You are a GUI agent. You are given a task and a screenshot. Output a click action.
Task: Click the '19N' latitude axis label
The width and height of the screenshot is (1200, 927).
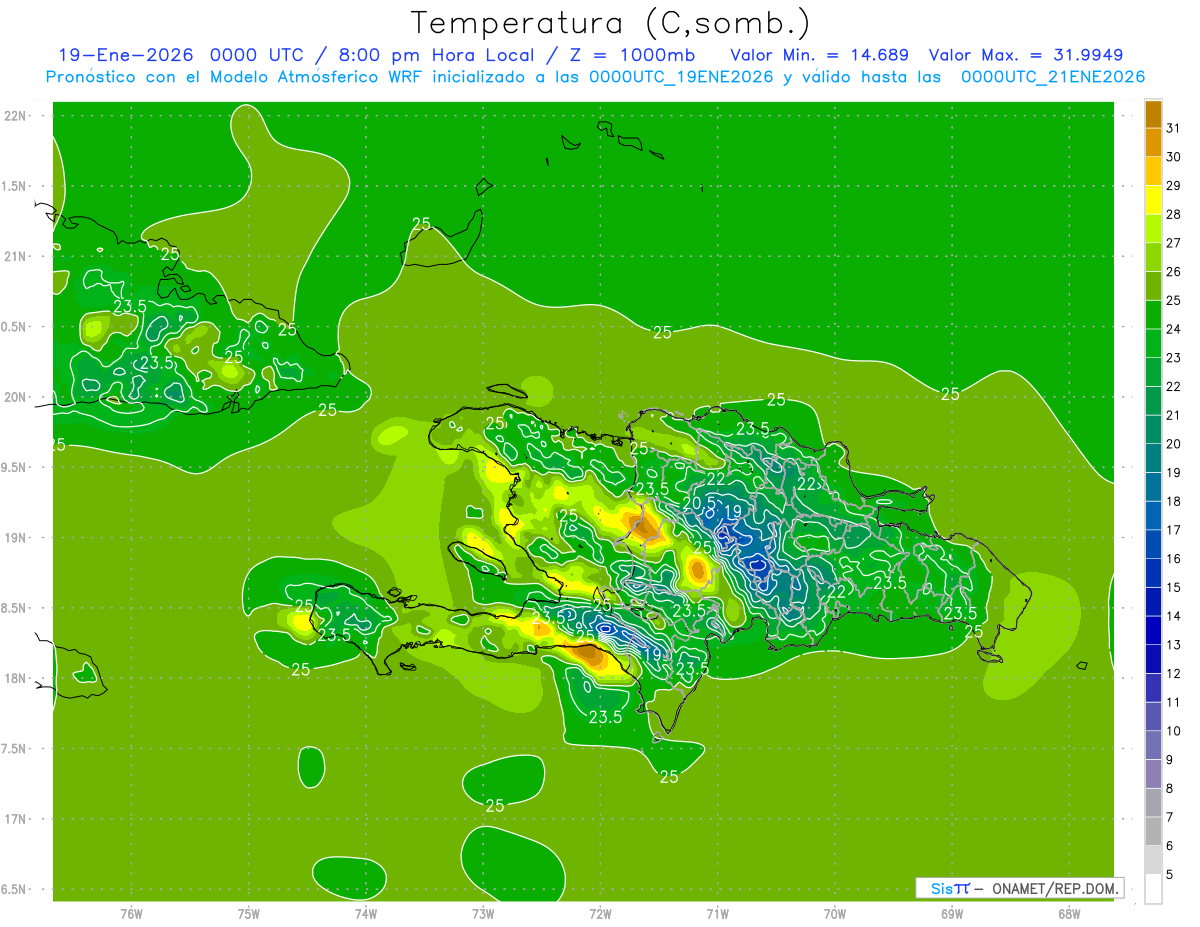tap(16, 538)
